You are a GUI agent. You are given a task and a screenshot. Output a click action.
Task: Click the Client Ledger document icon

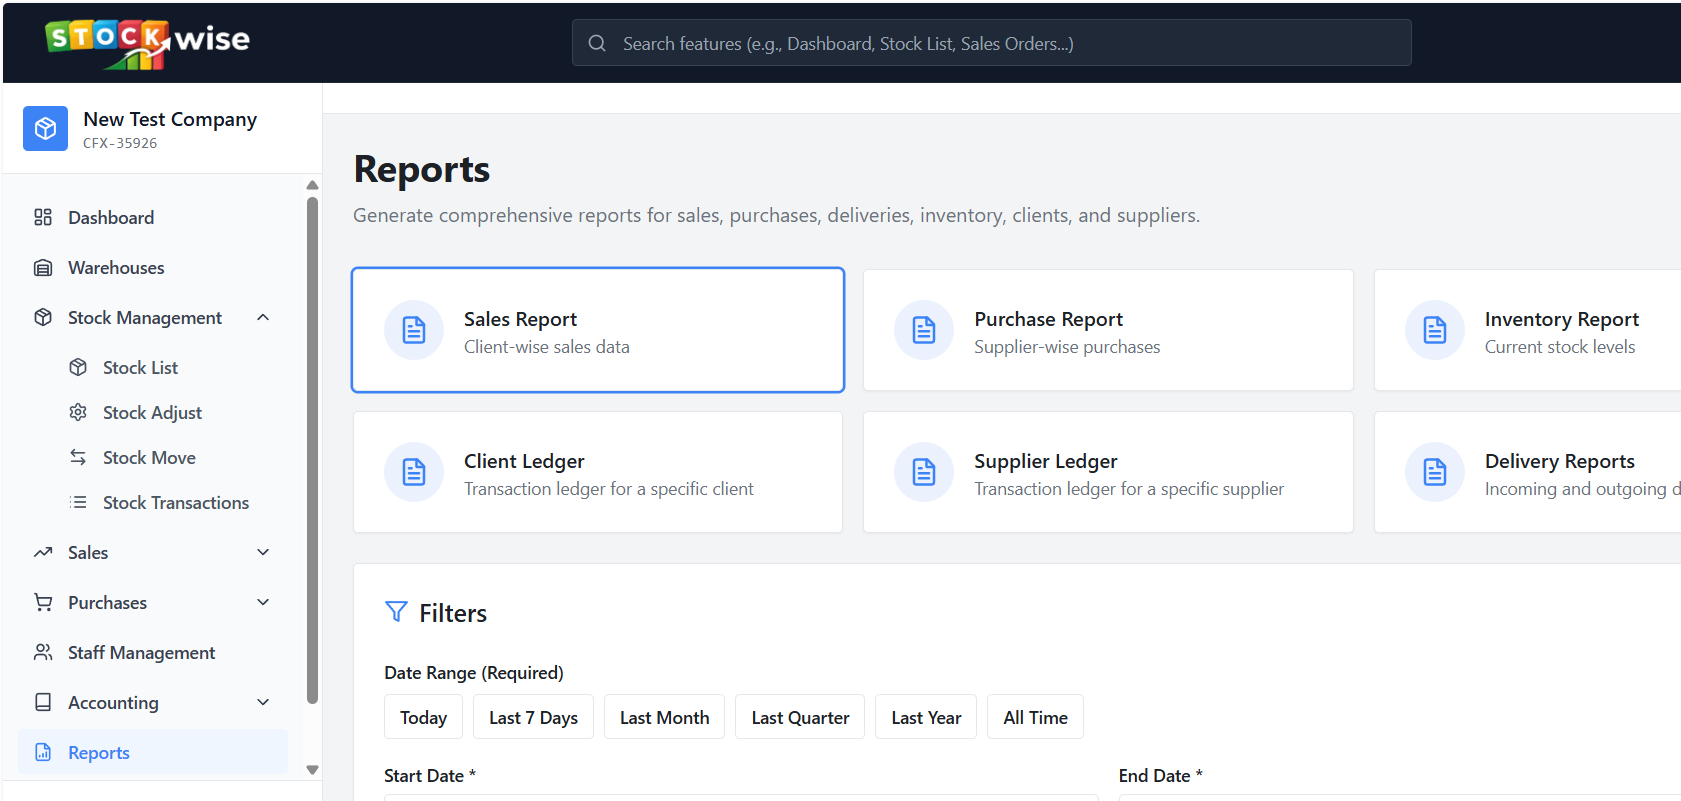coord(414,472)
